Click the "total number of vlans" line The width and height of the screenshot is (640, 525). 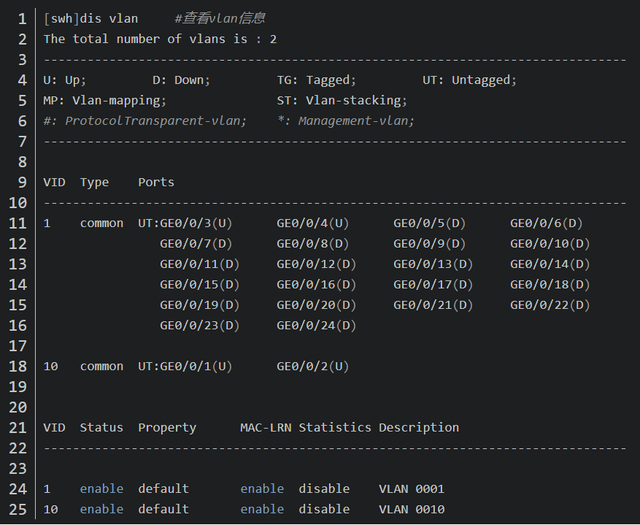coord(160,39)
